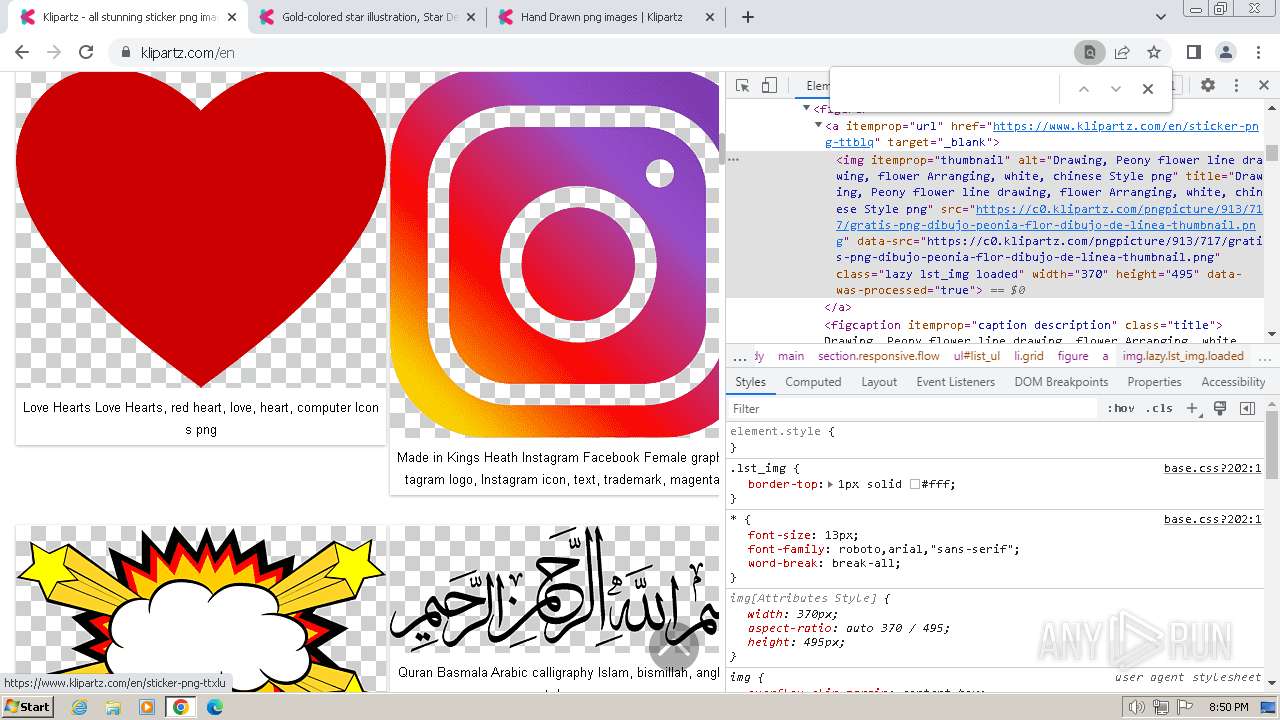Open the tab search dropdown arrow
The height and width of the screenshot is (720, 1280).
[x=1161, y=17]
